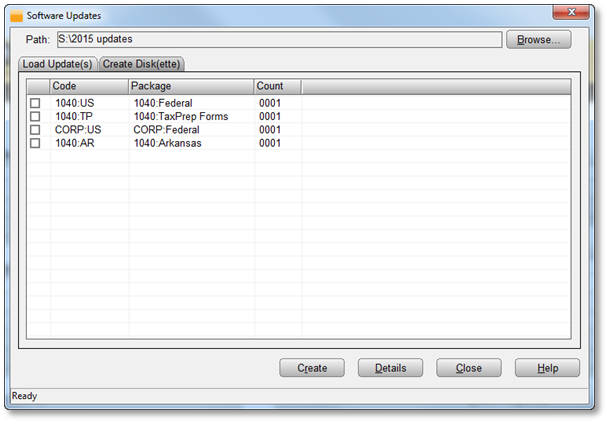Enable the 1040:TP TaxPrep Forms checkbox
Image resolution: width=608 pixels, height=423 pixels.
[35, 117]
